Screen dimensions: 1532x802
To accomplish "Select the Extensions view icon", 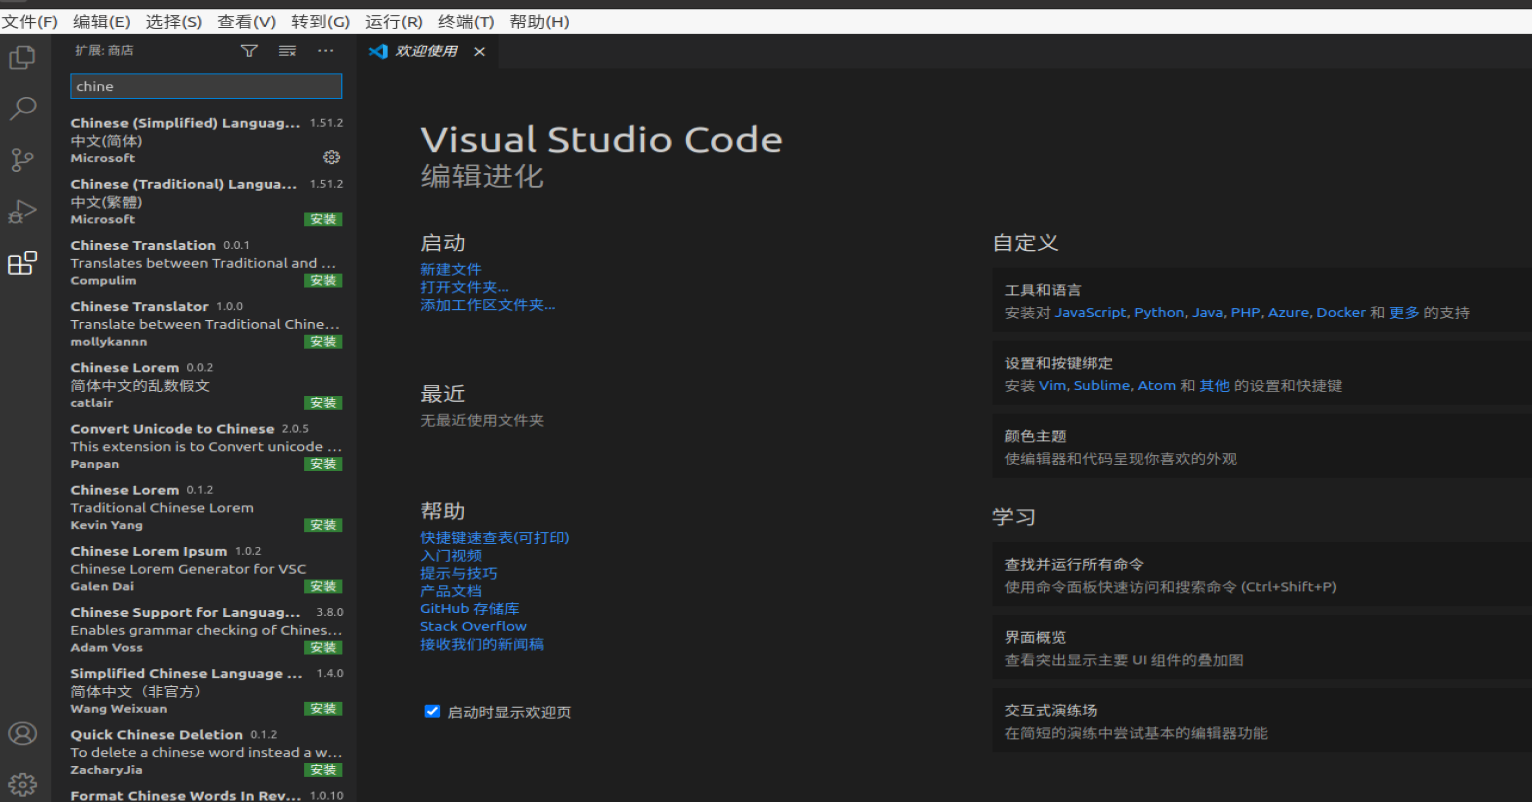I will pos(22,263).
